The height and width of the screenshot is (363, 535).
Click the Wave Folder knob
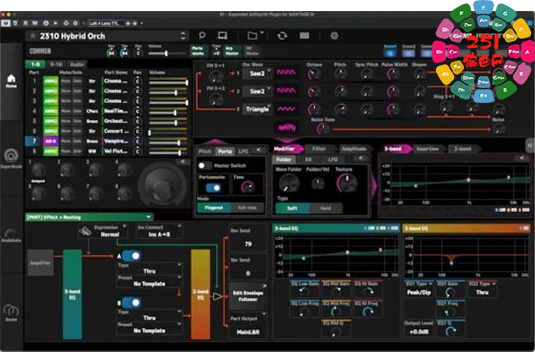coord(289,183)
